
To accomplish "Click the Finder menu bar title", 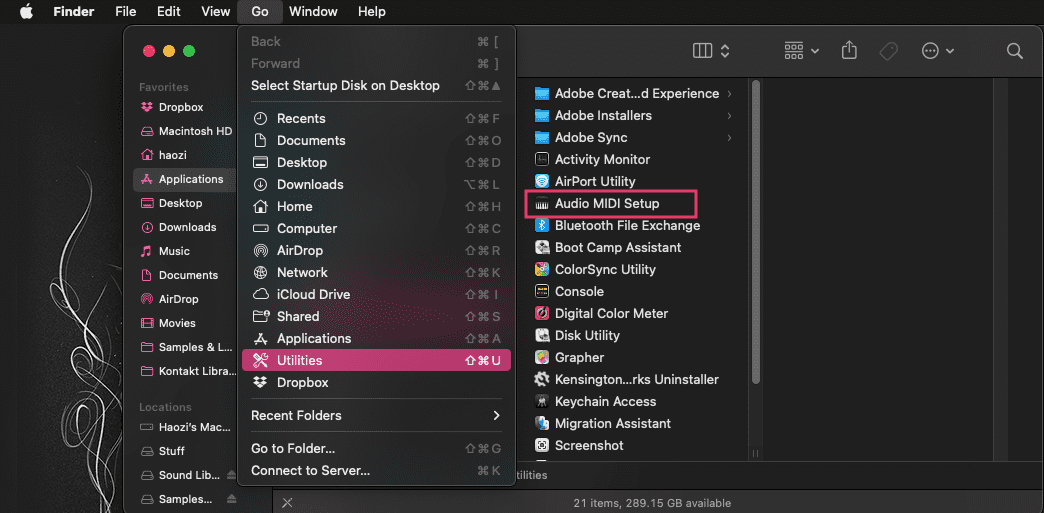I will coord(74,11).
